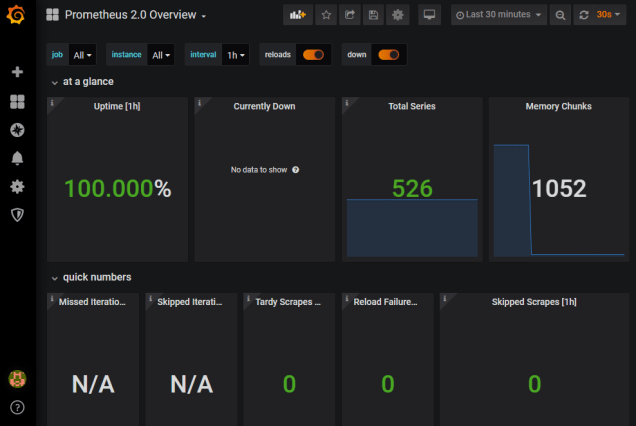The image size is (636, 426).
Task: Open the Dashboards grid icon in sidebar
Action: click(17, 101)
